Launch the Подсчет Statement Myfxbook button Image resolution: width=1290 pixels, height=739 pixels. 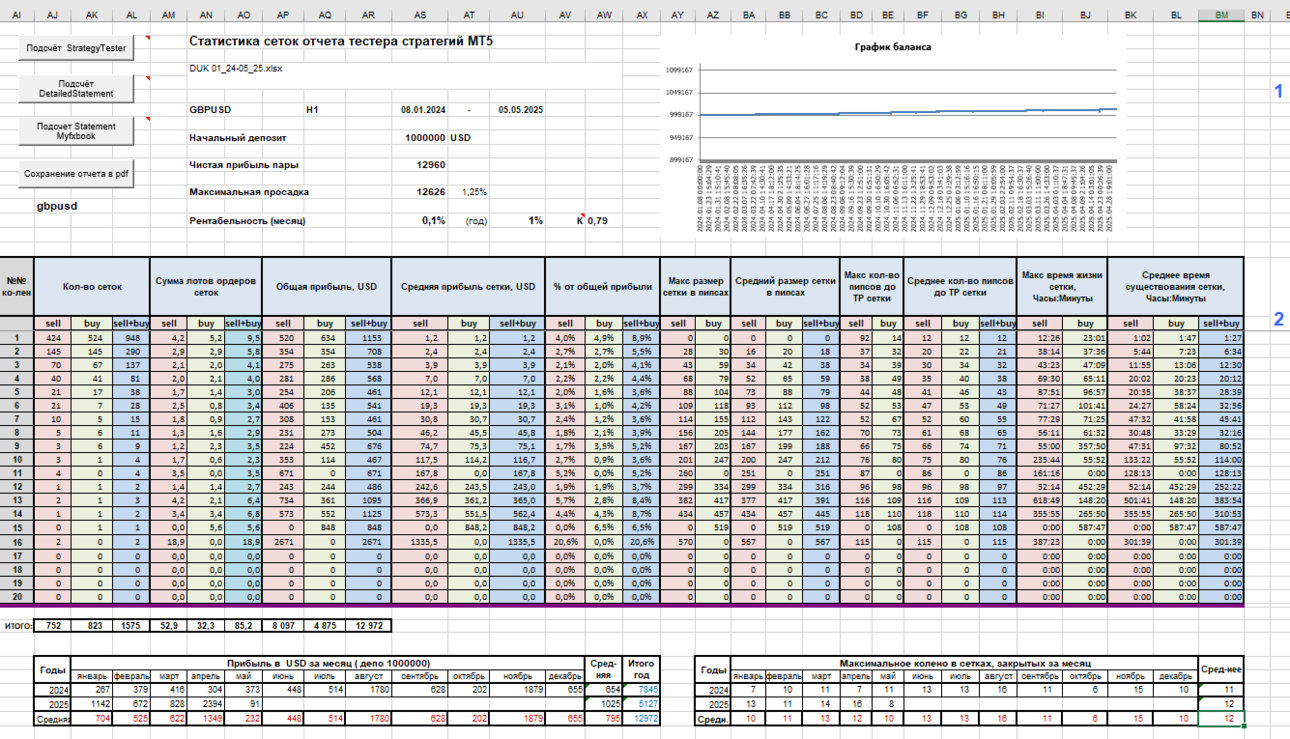(77, 132)
